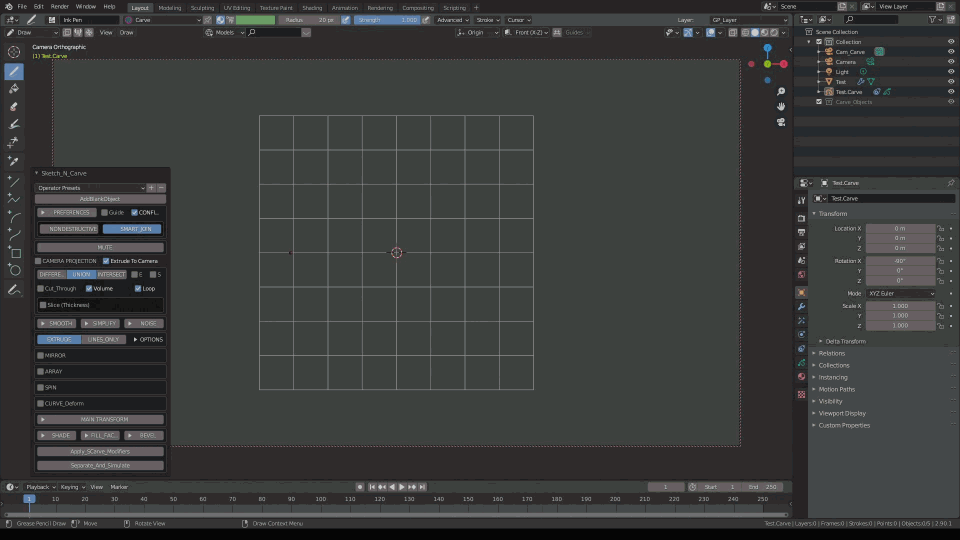The height and width of the screenshot is (540, 960).
Task: Toggle camera view with the camera icon
Action: pos(781,122)
